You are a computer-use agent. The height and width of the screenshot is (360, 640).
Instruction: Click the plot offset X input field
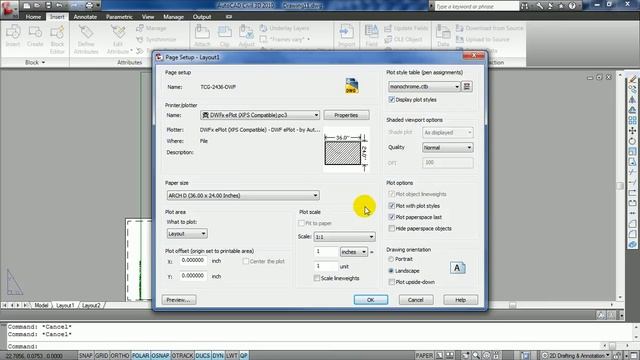(x=193, y=260)
